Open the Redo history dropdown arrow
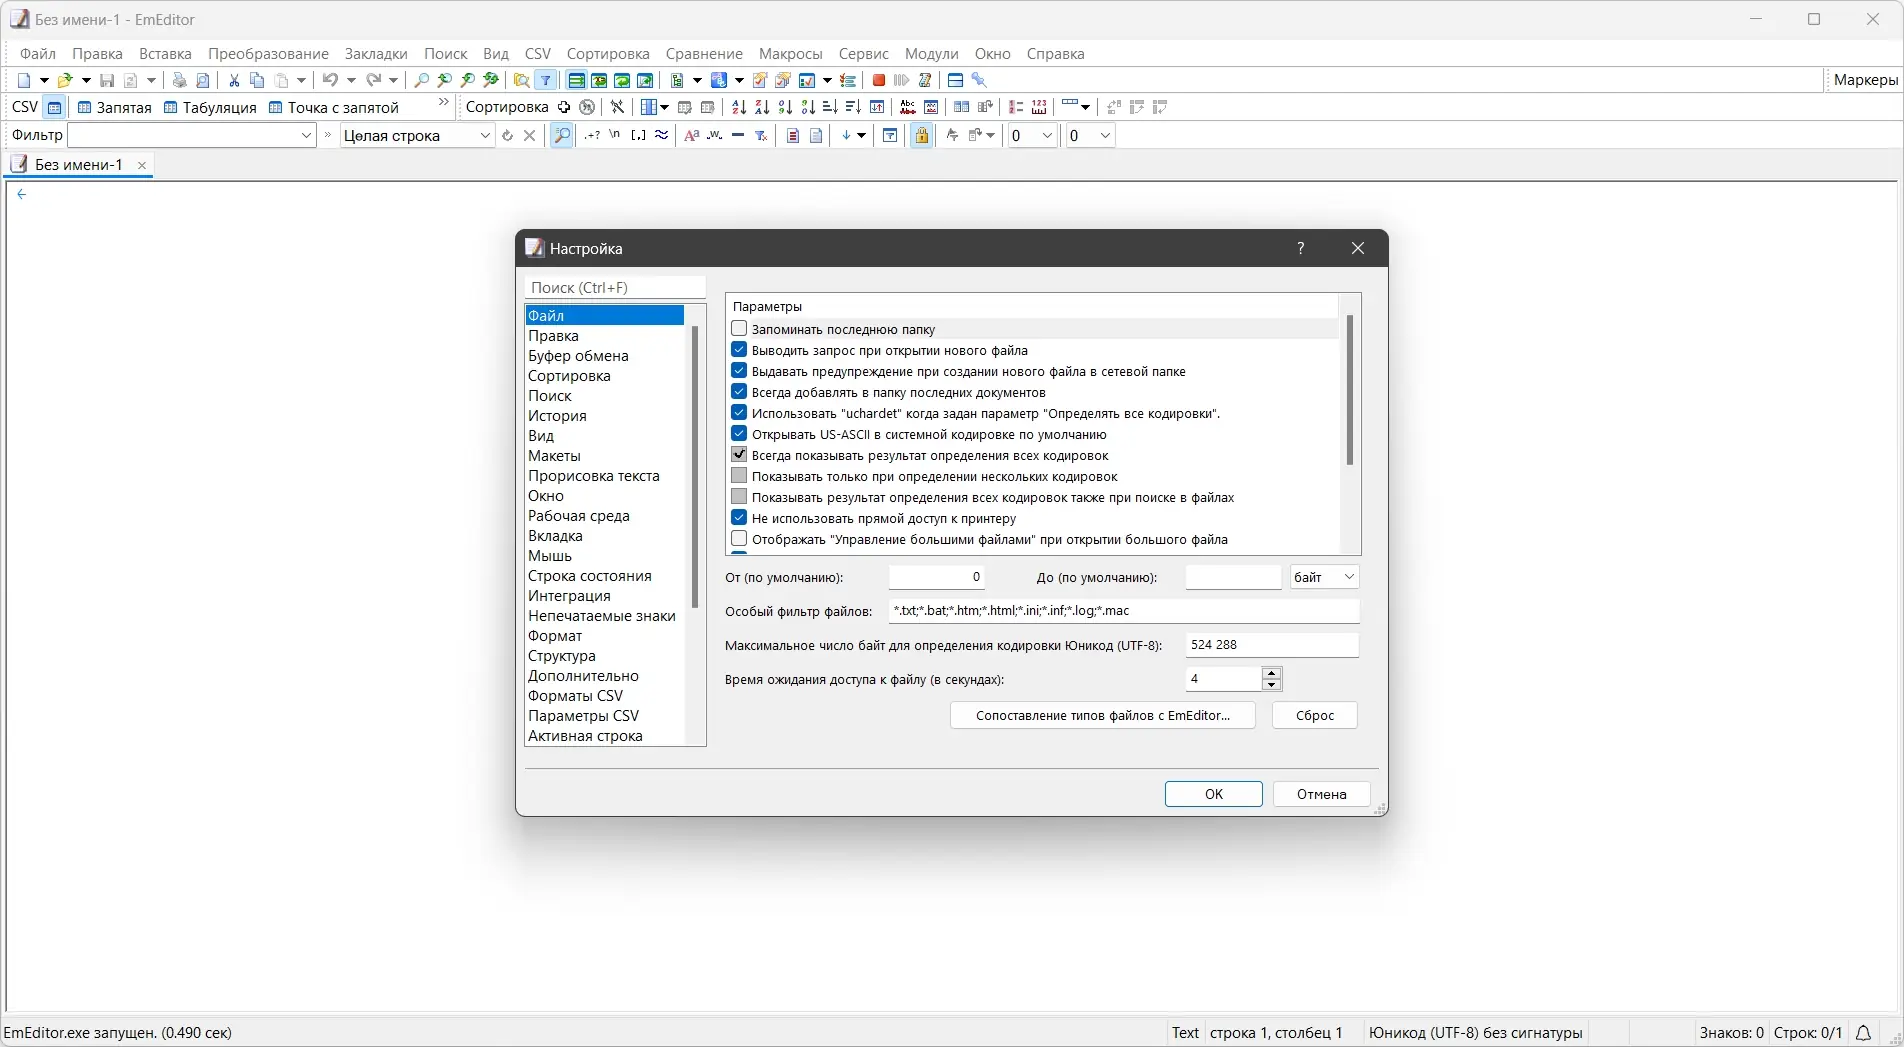The width and height of the screenshot is (1904, 1047). [x=394, y=80]
